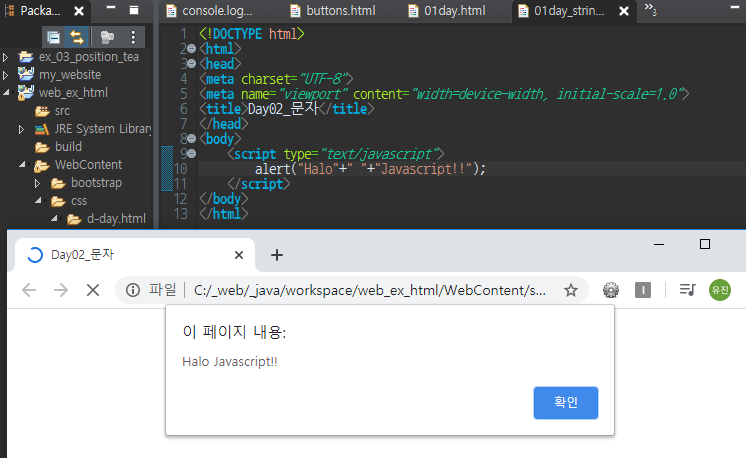Bookmark this page with the star
Image resolution: width=746 pixels, height=458 pixels.
click(571, 290)
